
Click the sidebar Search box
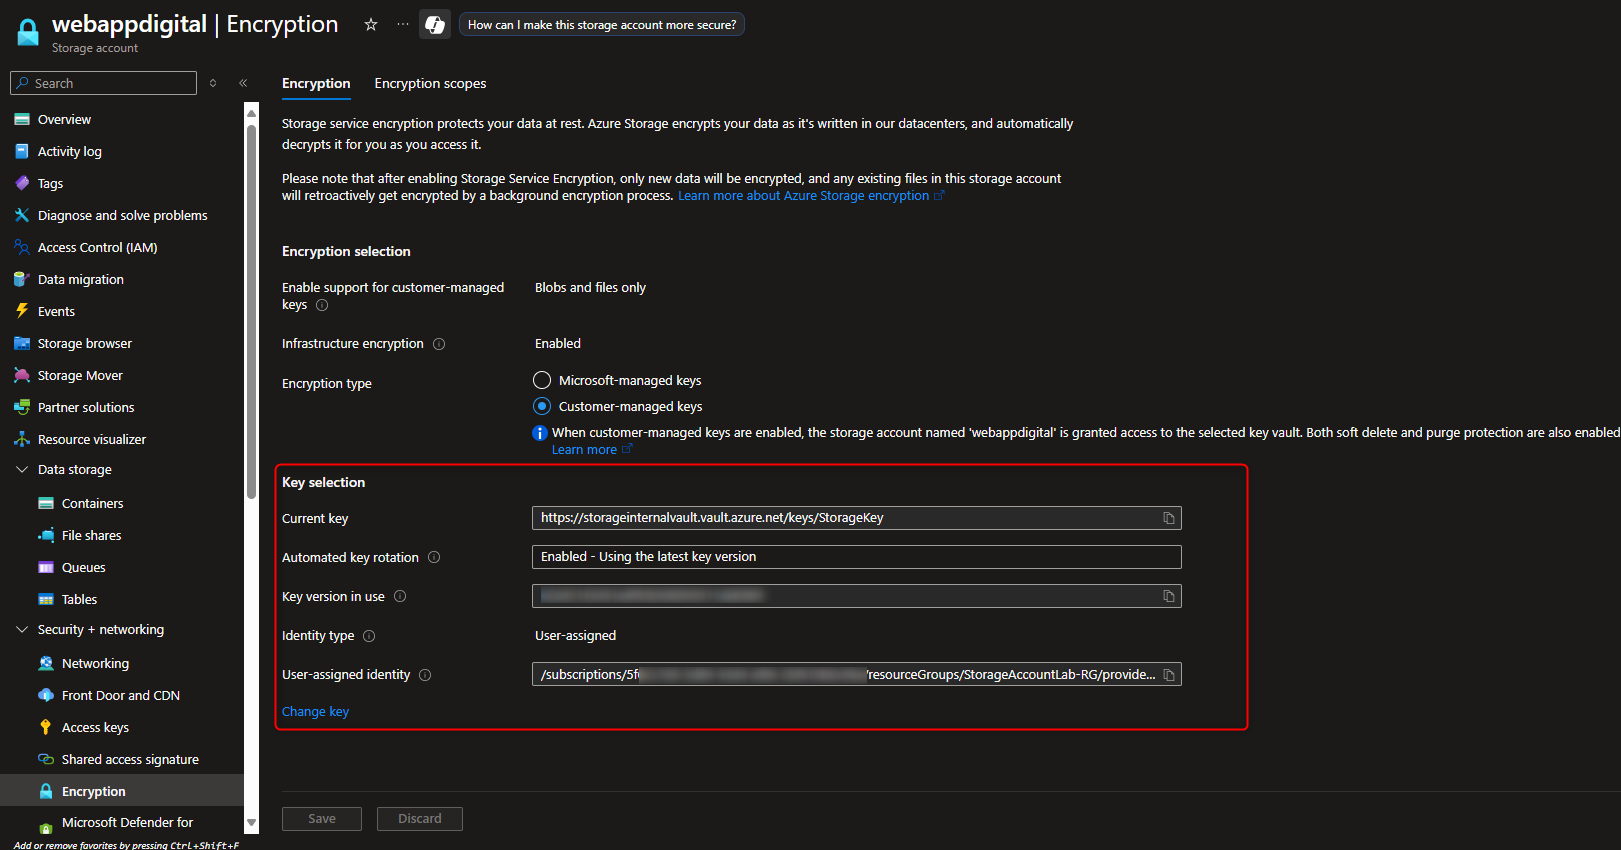tap(104, 83)
